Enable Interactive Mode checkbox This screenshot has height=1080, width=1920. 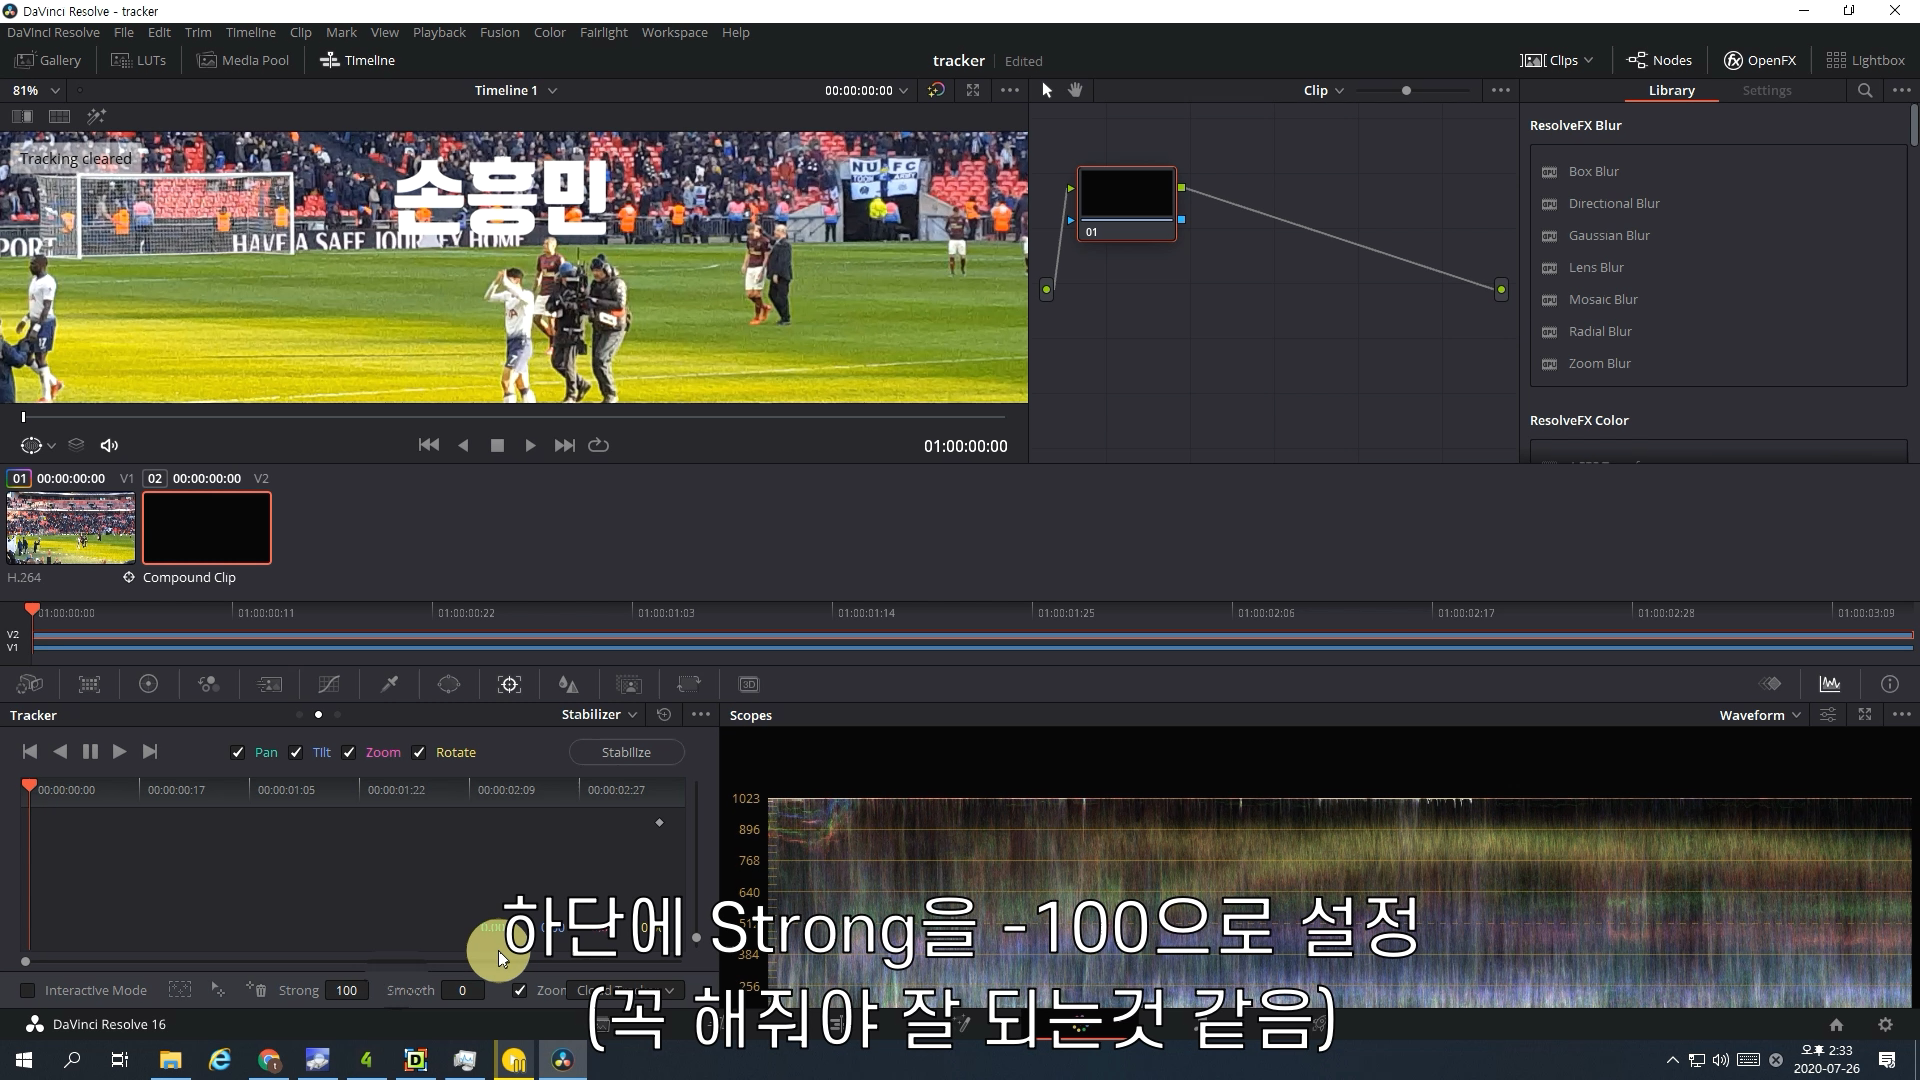28,990
